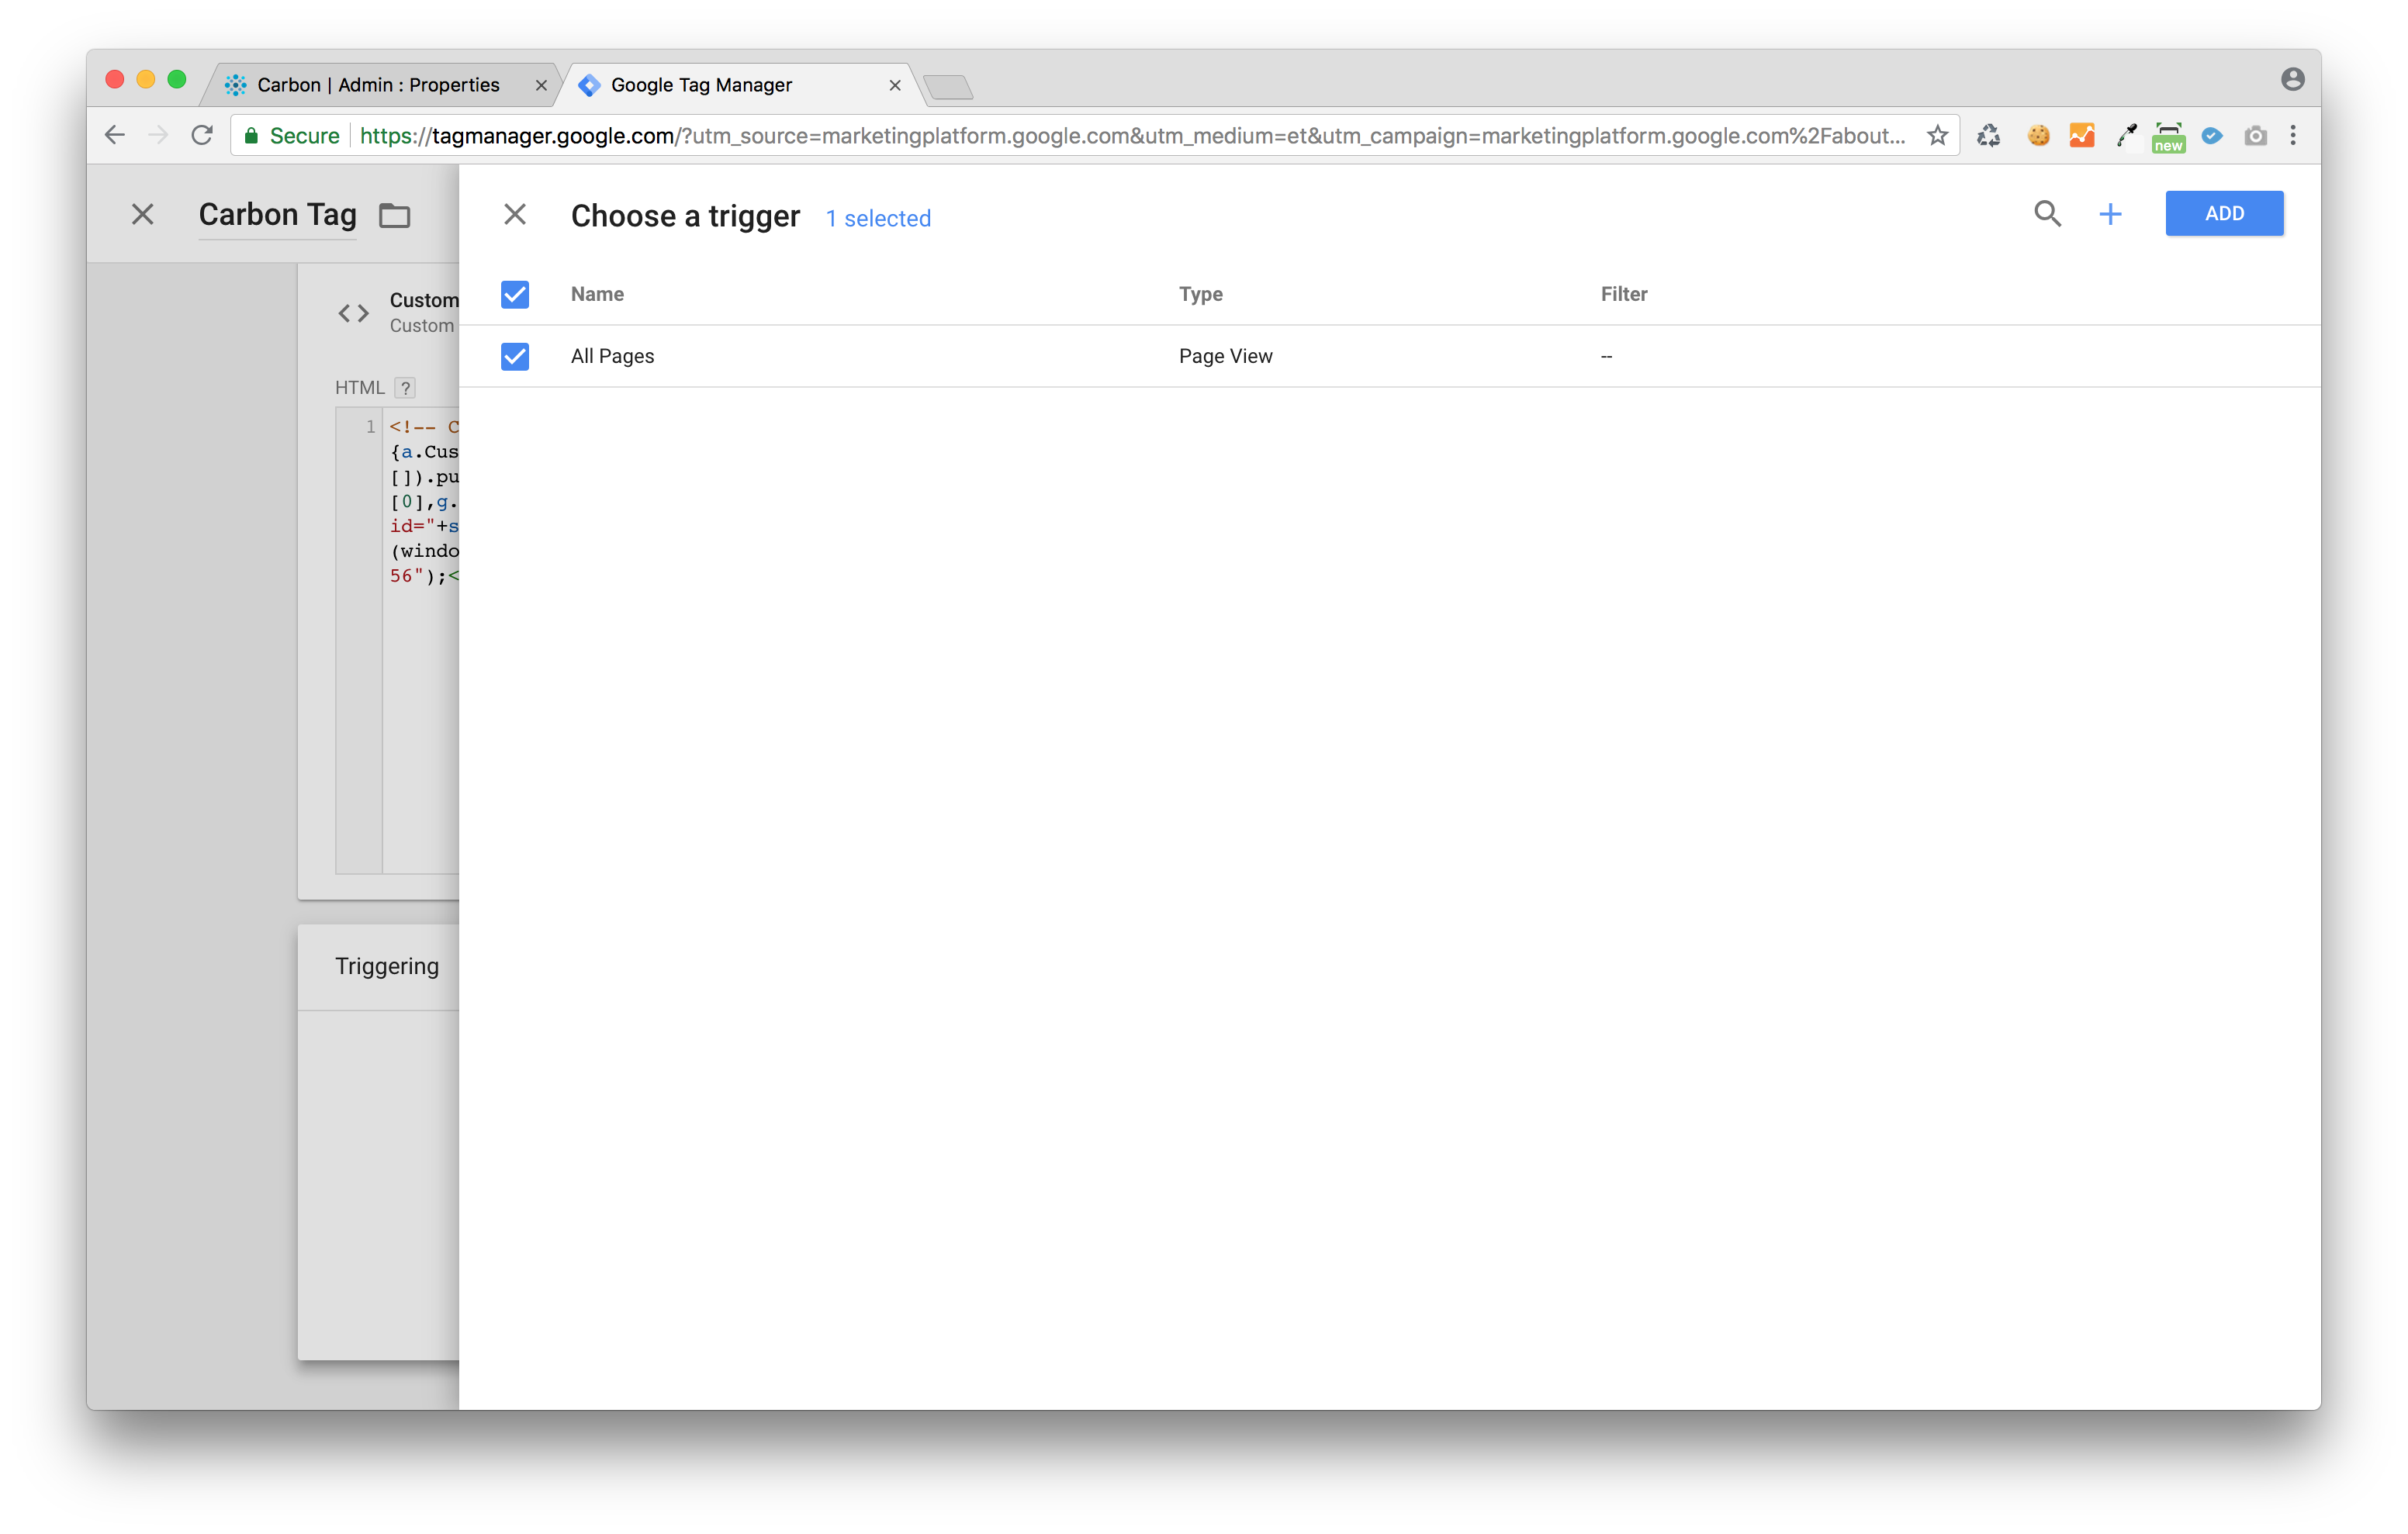Click the browser address bar URL

click(x=1130, y=136)
